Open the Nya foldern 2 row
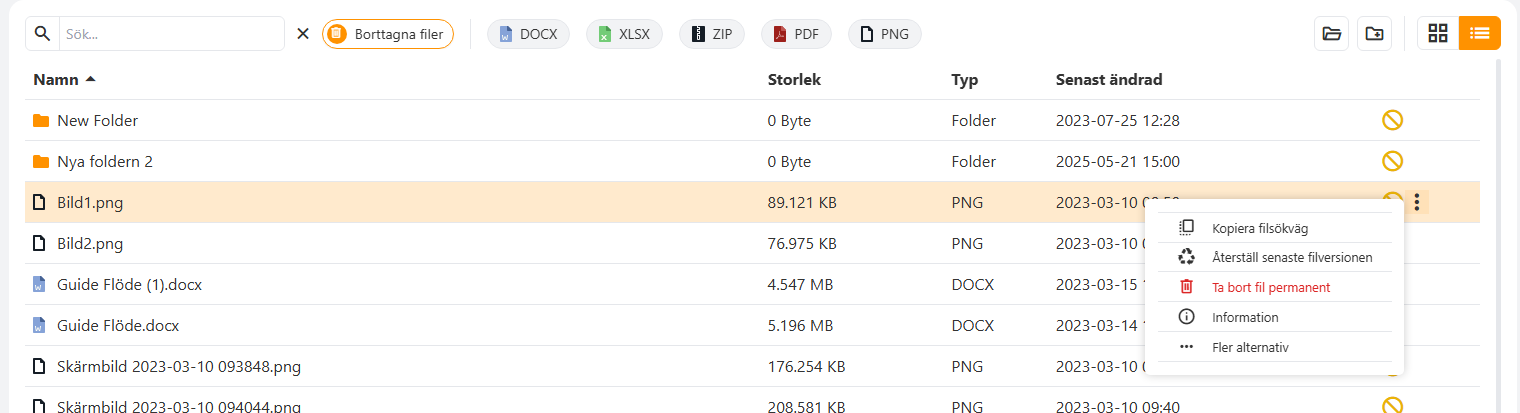Viewport: 1520px width, 413px height. point(752,161)
